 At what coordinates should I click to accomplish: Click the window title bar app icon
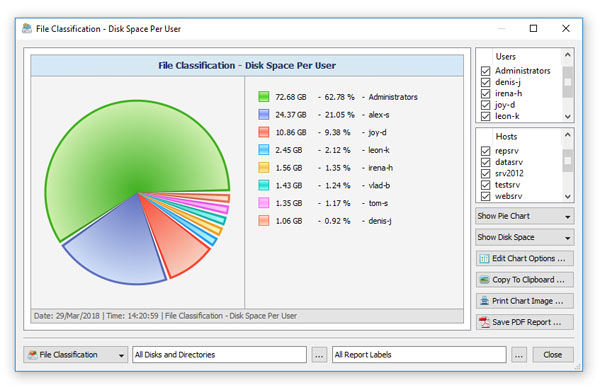[x=27, y=28]
